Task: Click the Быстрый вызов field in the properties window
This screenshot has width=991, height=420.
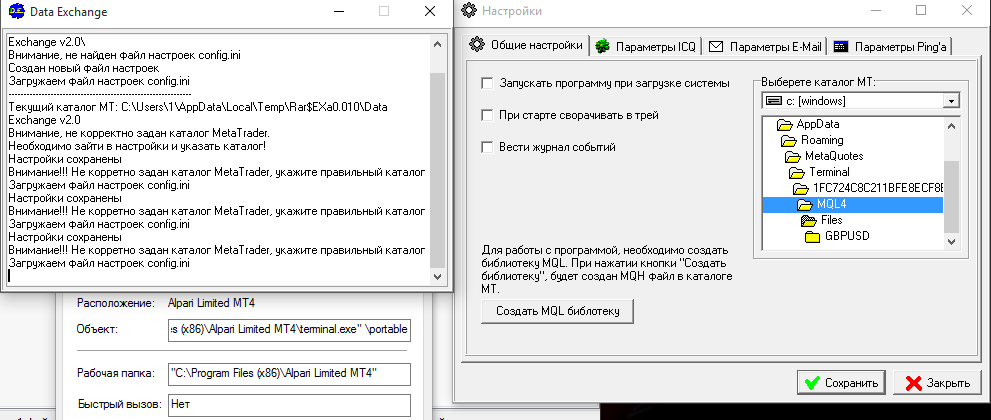Action: [289, 404]
